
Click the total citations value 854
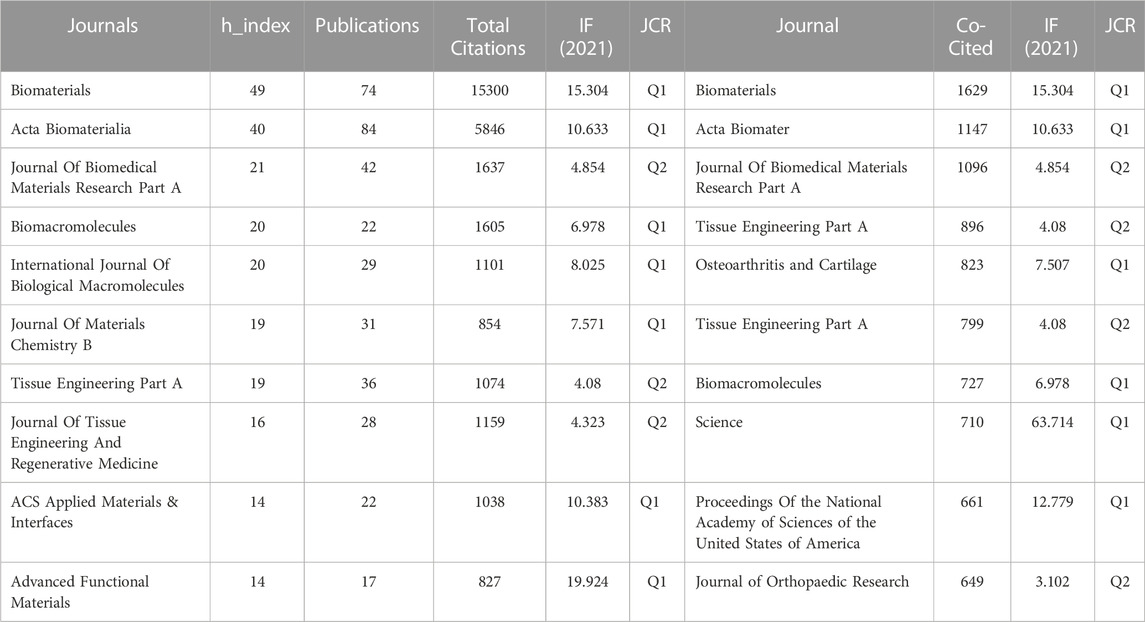click(x=489, y=324)
